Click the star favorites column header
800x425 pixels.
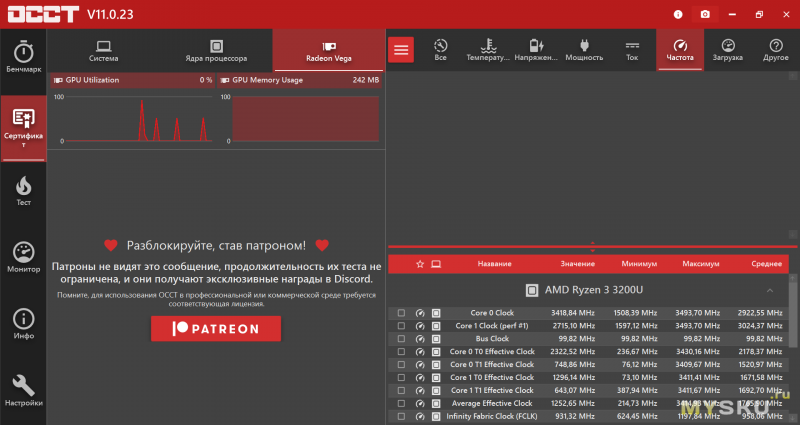[420, 264]
